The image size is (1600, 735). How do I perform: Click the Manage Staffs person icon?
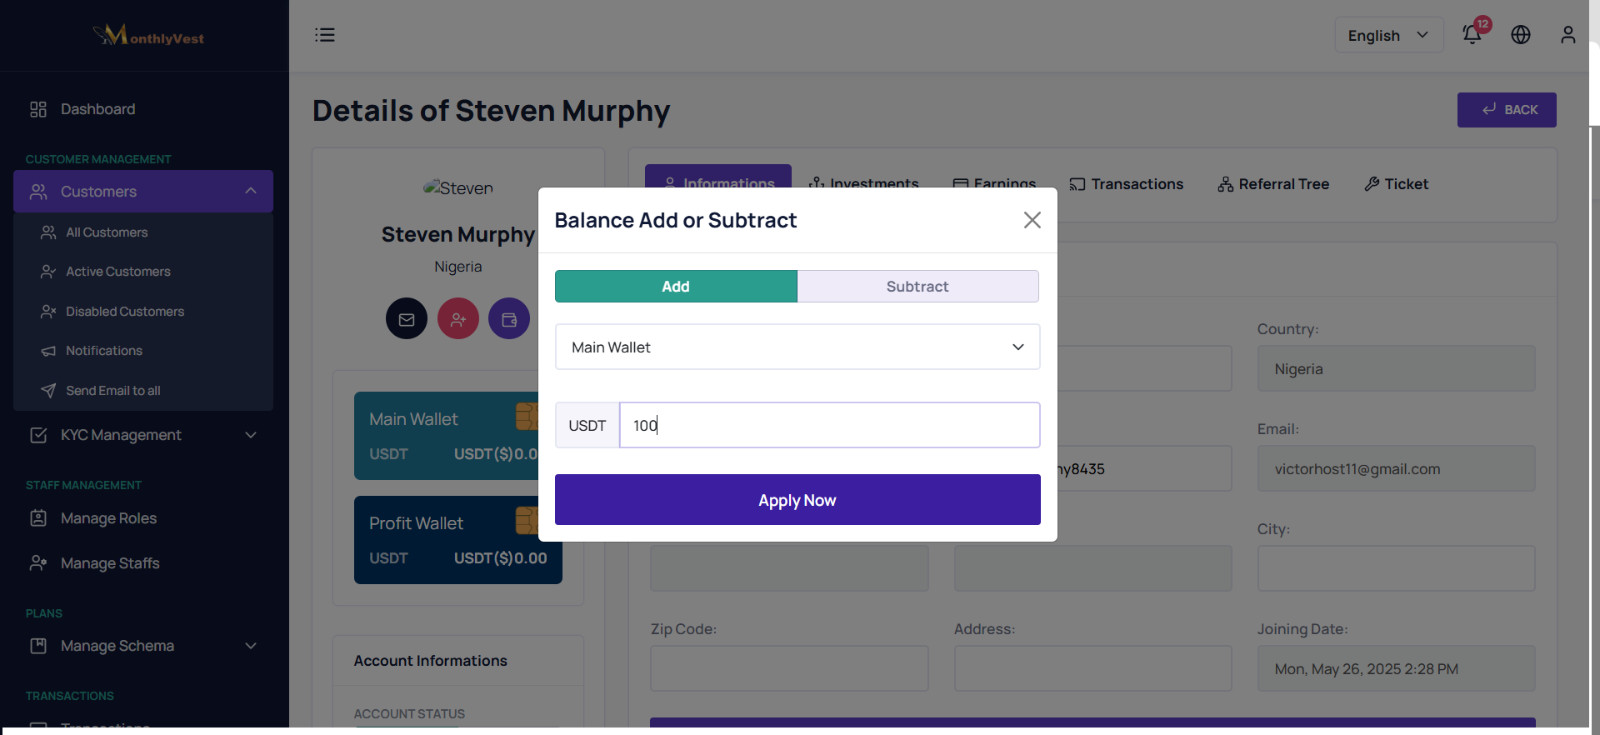[38, 563]
